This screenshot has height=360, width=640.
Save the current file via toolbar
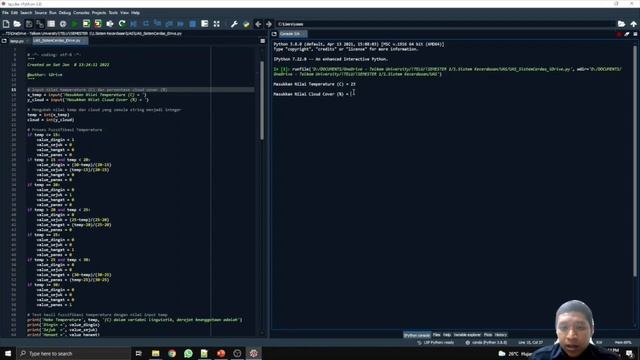pos(29,24)
